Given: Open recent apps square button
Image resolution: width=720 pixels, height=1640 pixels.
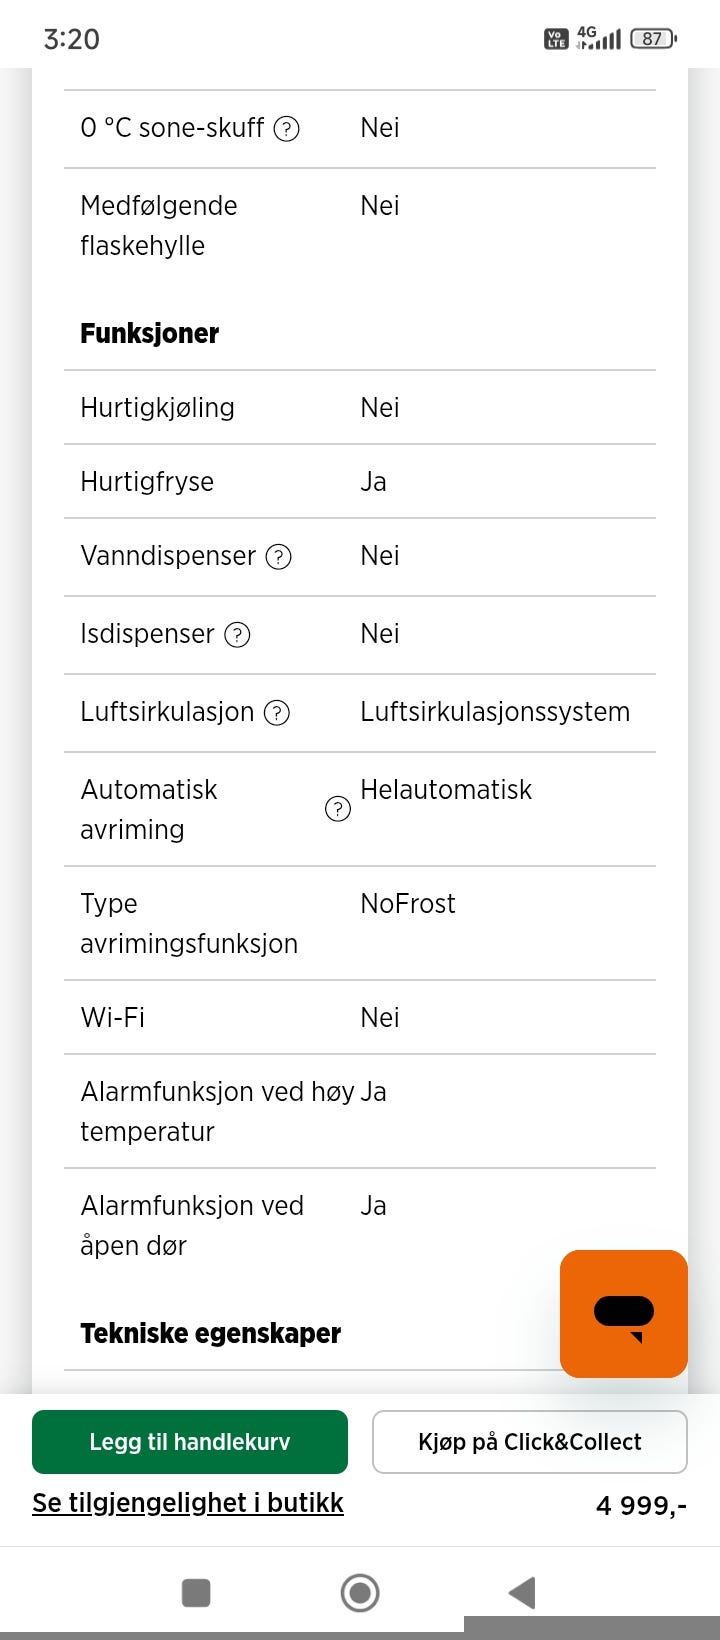Looking at the screenshot, I should tap(196, 1592).
